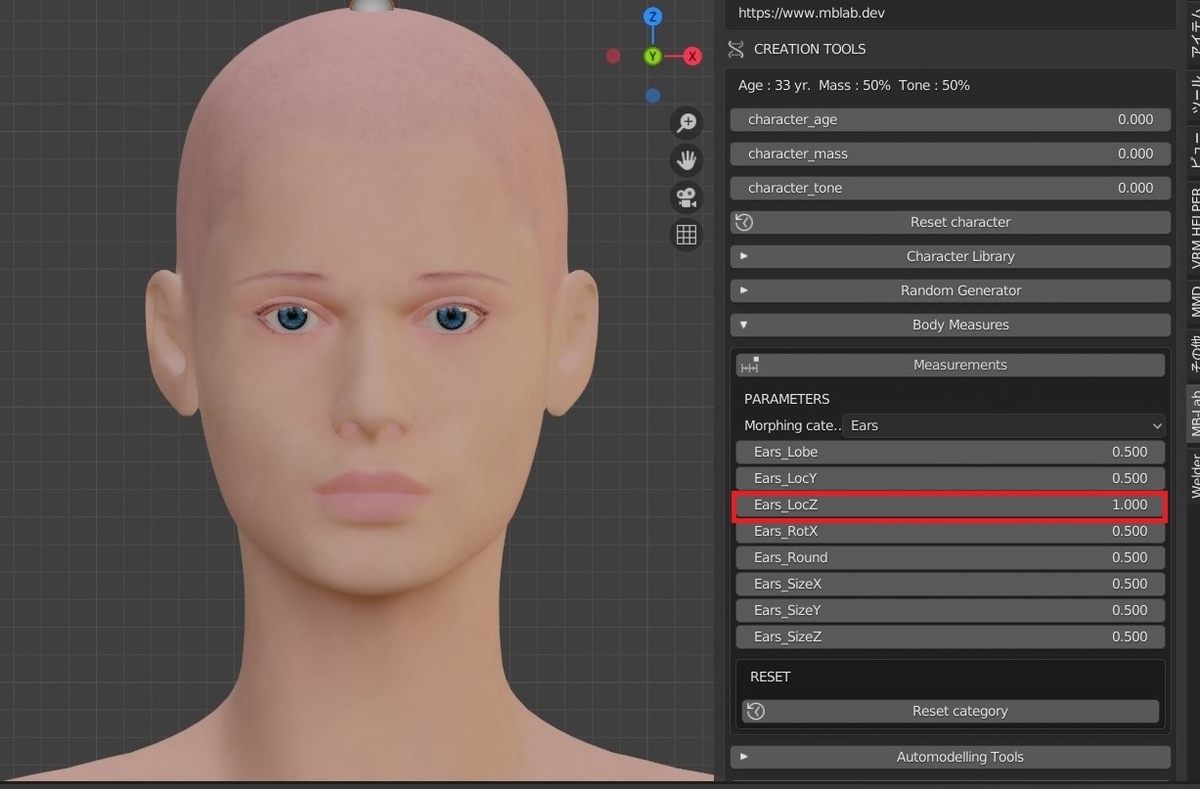Click the negative Z blue gizmo dot

[x=652, y=96]
